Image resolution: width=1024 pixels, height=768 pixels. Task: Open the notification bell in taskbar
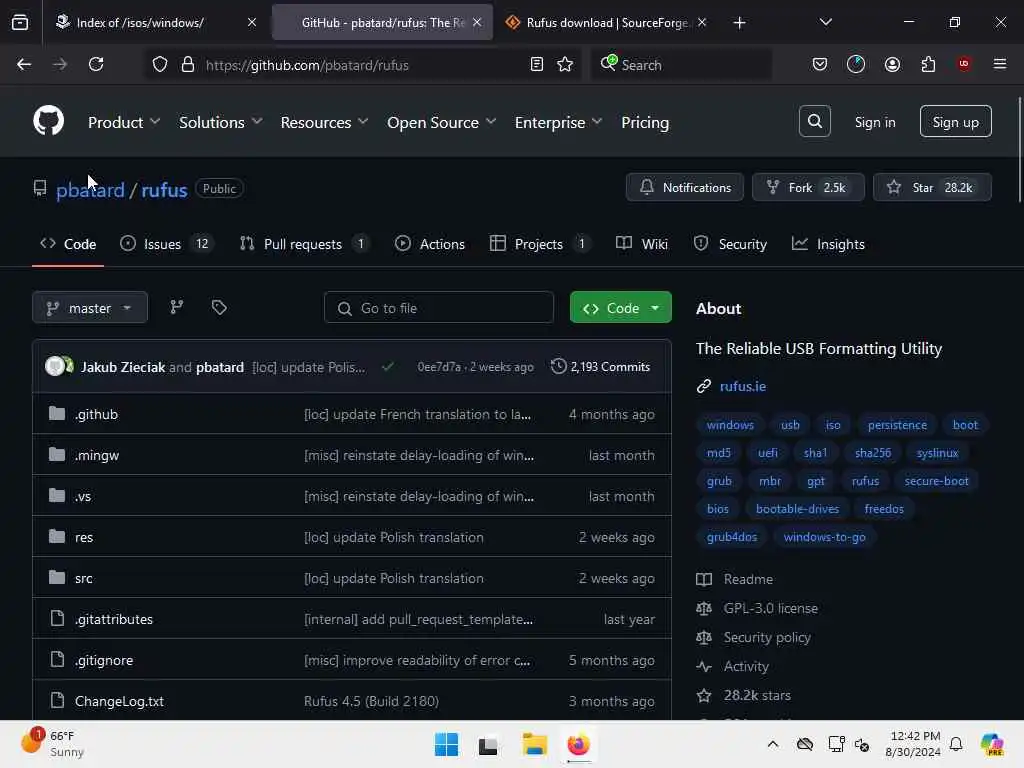pos(956,744)
